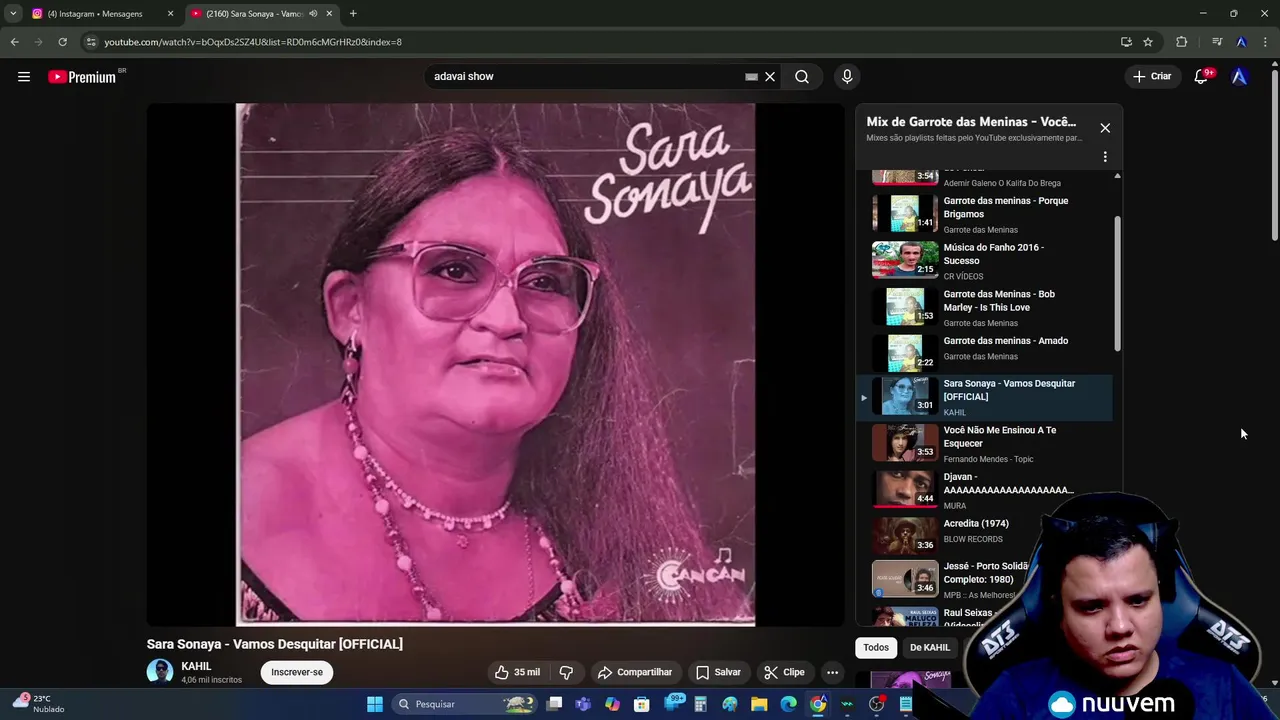1280x720 pixels.
Task: Select the Todos filter chip
Action: (876, 648)
